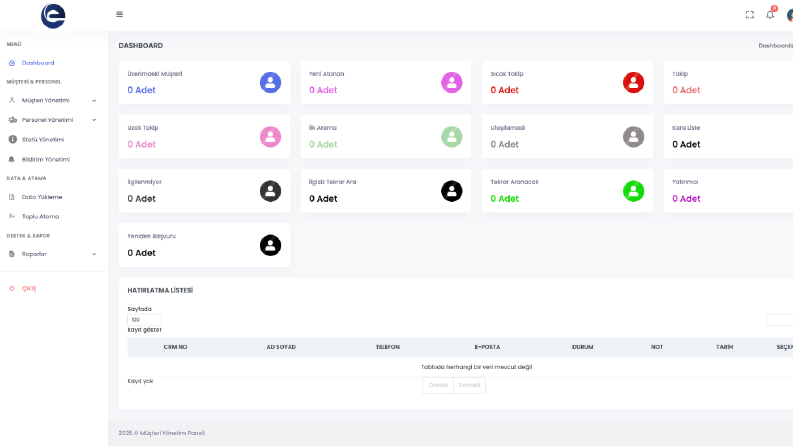Image resolution: width=793 pixels, height=446 pixels.
Task: Click the Yeniden Başvuru black user icon
Action: (271, 245)
